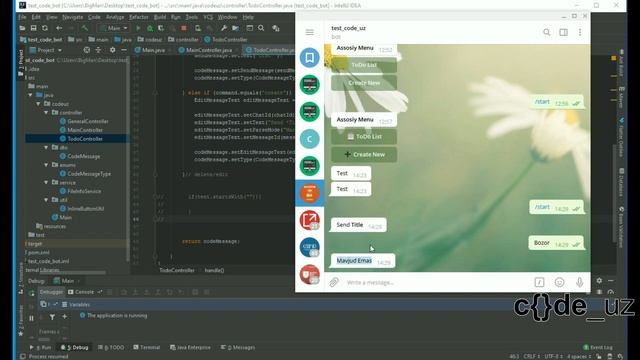The height and width of the screenshot is (360, 640).
Task: Open the Telegram hamburger menu
Action: 310,32
